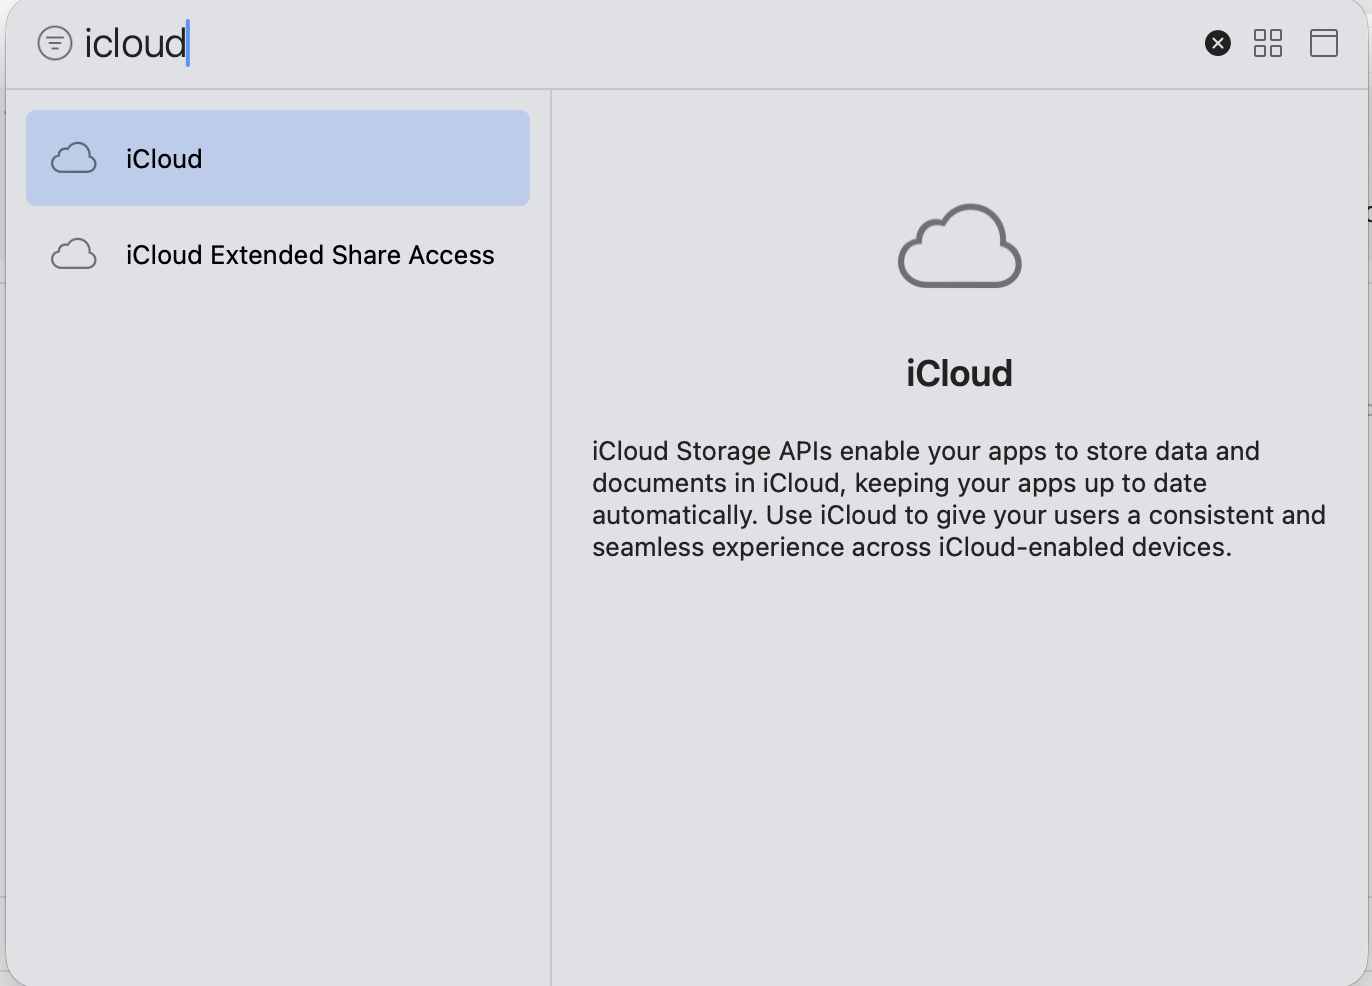
Task: Select iCloud Extended Share Access capability
Action: (310, 255)
